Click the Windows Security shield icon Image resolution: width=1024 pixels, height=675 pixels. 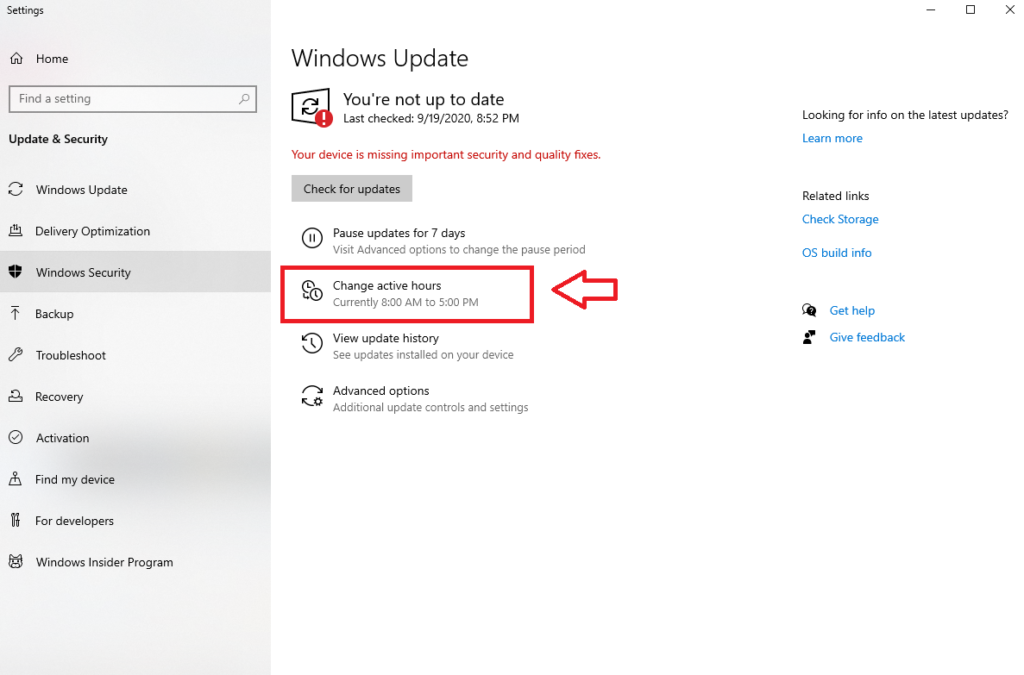point(16,272)
